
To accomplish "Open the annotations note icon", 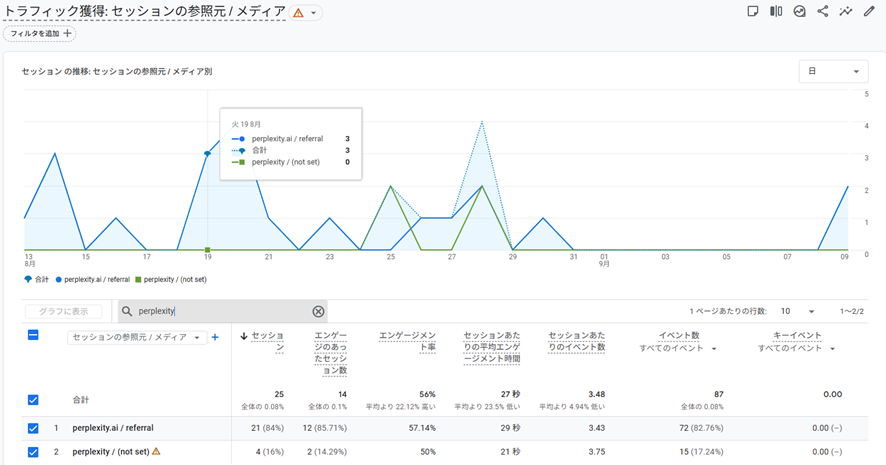I will (753, 12).
